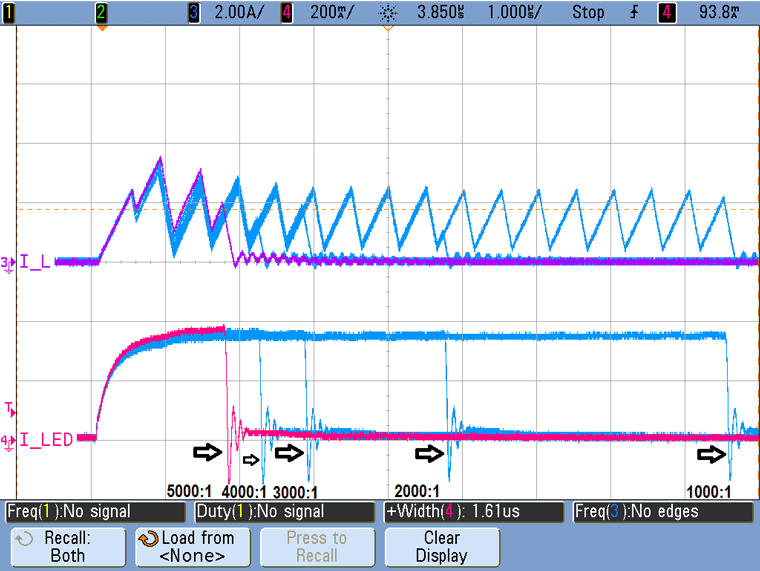Open the Recall: Both softkey
The height and width of the screenshot is (571, 760).
click(x=68, y=547)
